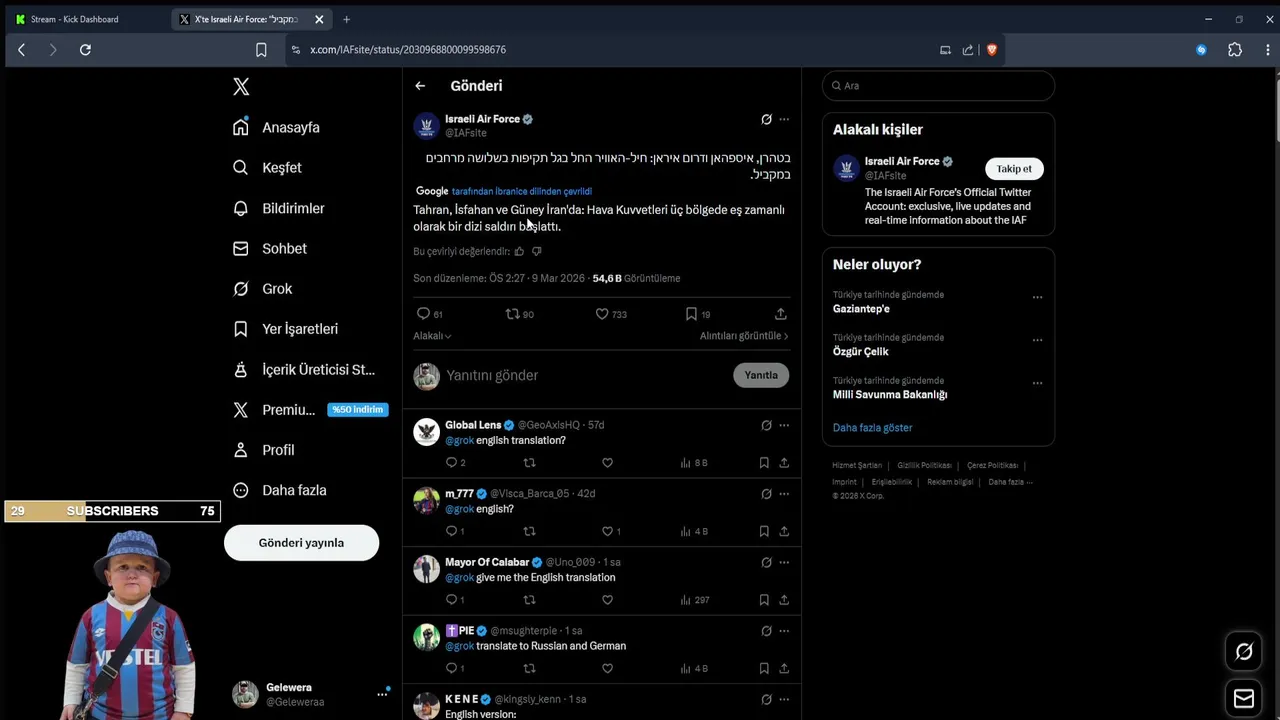Screen dimensions: 1280x720
Task: Open more options on KENE reply
Action: tap(784, 699)
